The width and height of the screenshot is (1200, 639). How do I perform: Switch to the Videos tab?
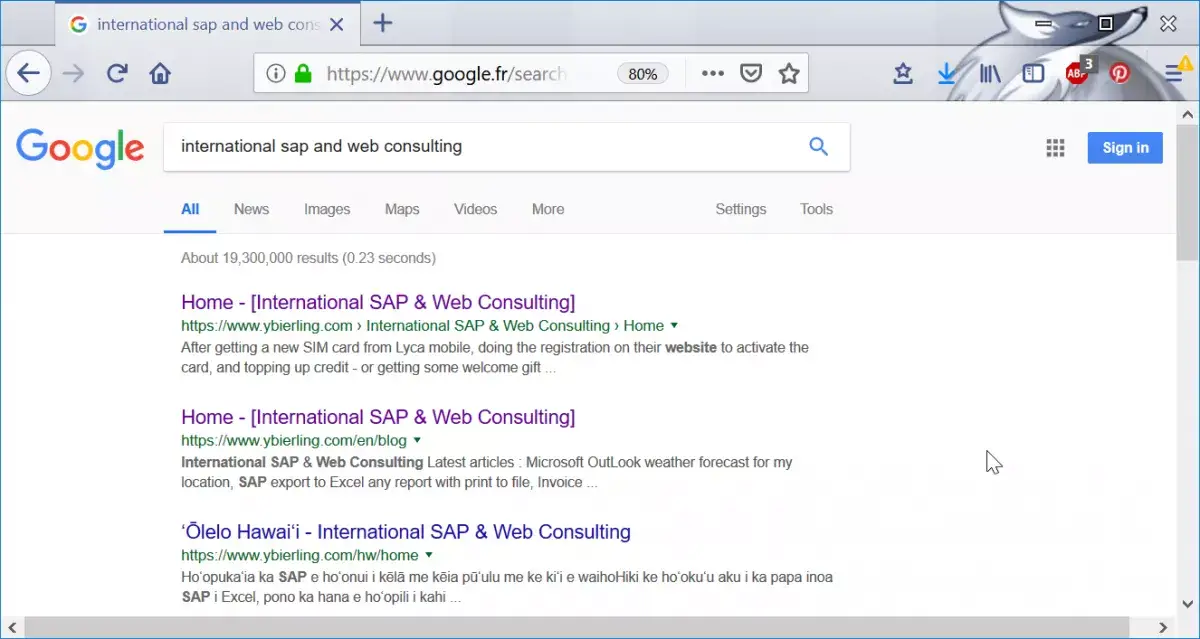[475, 209]
